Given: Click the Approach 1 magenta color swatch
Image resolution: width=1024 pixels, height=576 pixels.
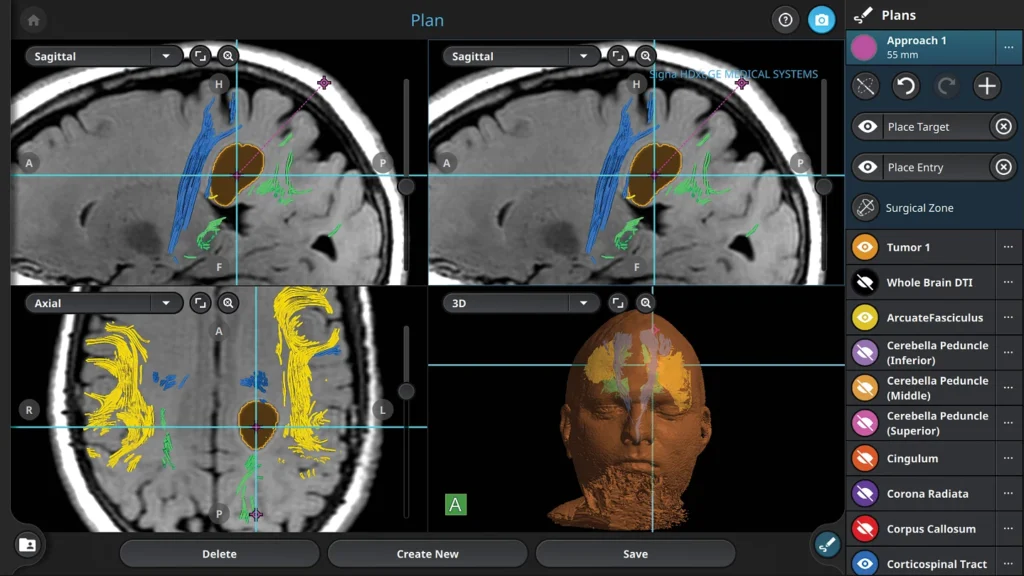Looking at the screenshot, I should coord(864,47).
